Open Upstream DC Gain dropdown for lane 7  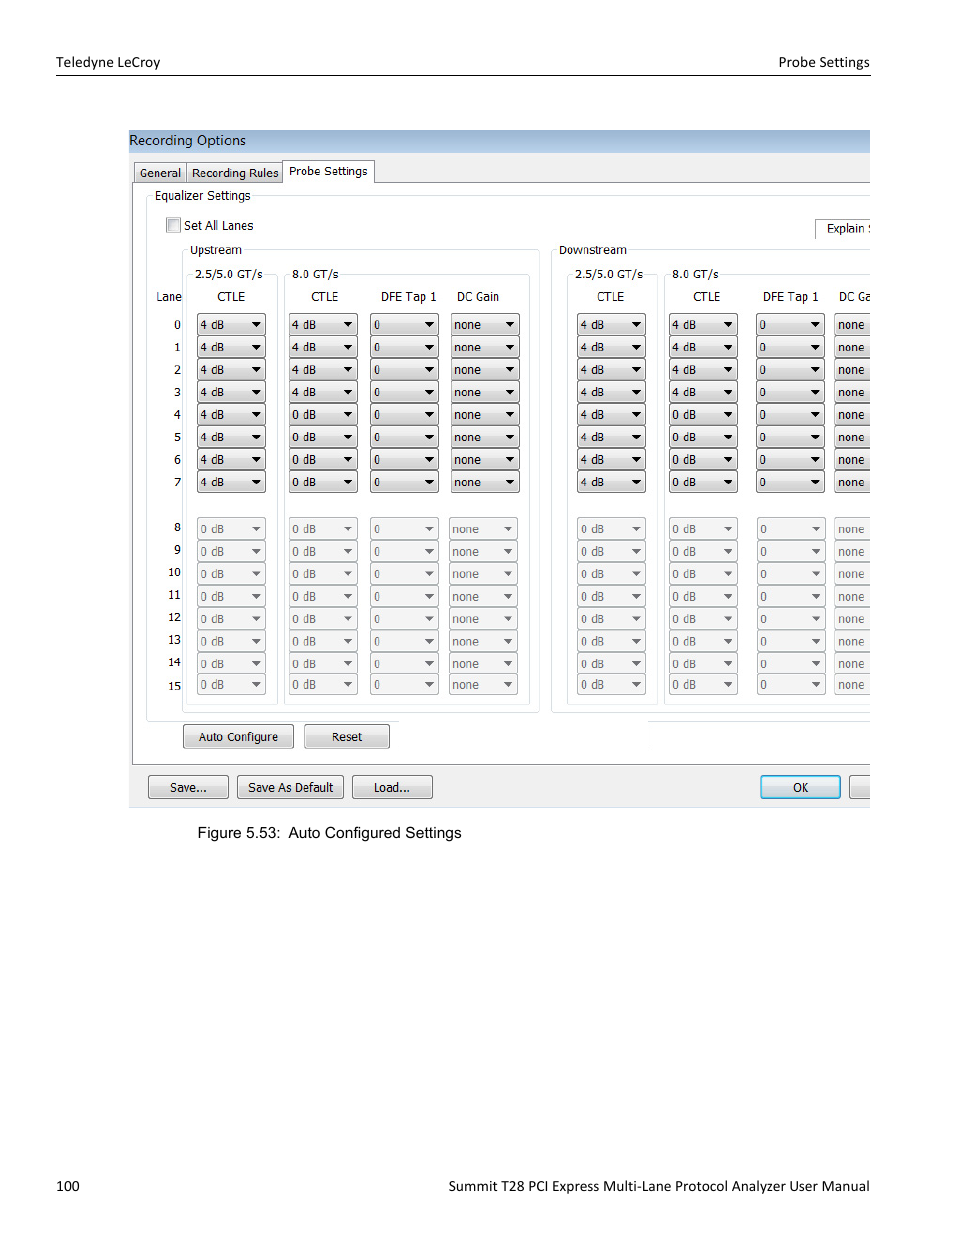(x=485, y=482)
